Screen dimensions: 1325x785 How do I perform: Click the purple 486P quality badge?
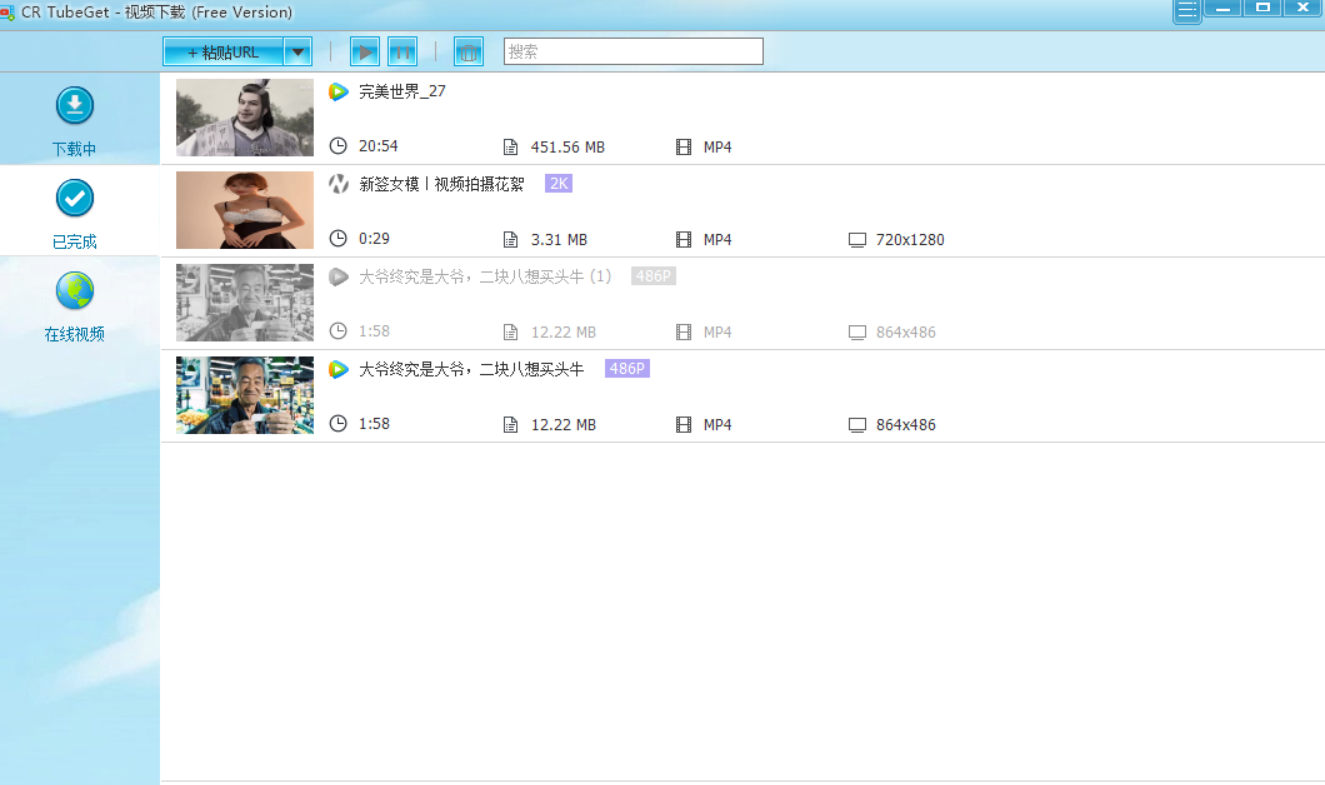[x=627, y=369]
